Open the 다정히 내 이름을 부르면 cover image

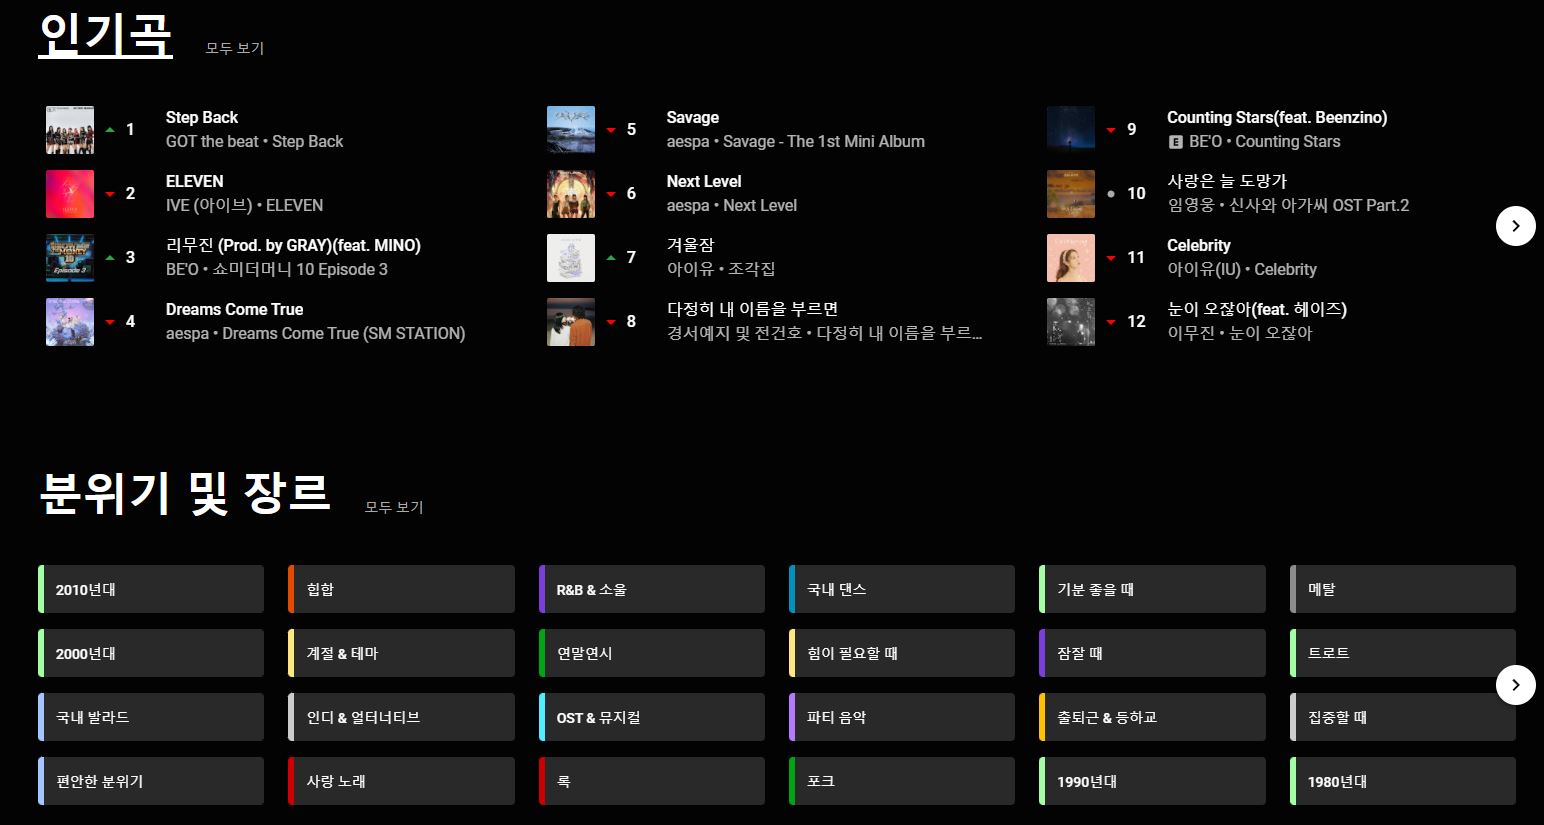[x=571, y=322]
